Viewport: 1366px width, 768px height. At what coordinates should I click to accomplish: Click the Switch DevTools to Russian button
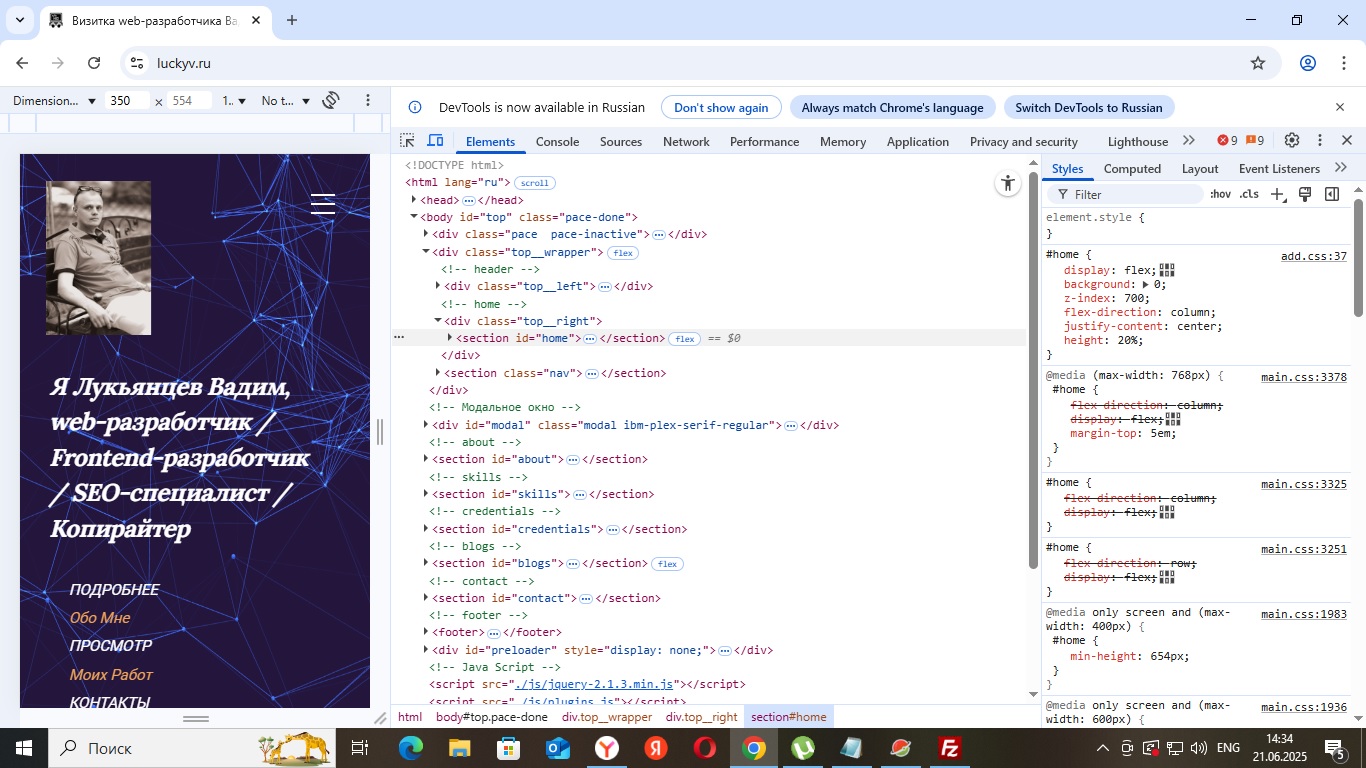[x=1088, y=108]
